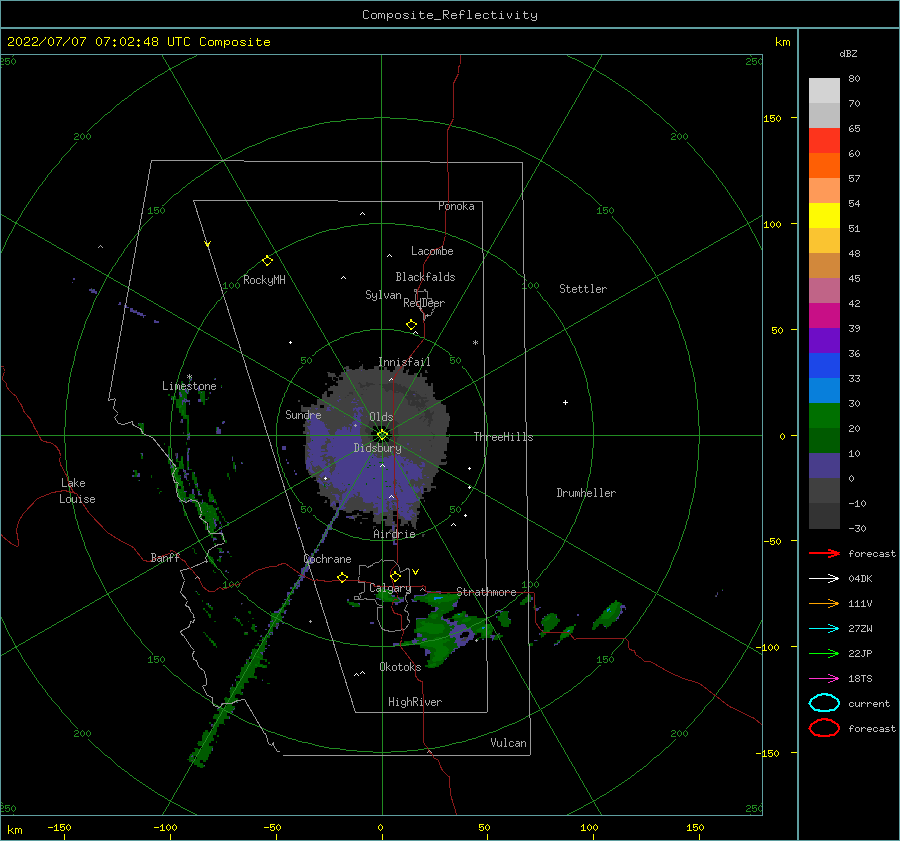Select the orange 111V arrow legend icon
Viewport: 900px width, 841px height.
(x=824, y=603)
